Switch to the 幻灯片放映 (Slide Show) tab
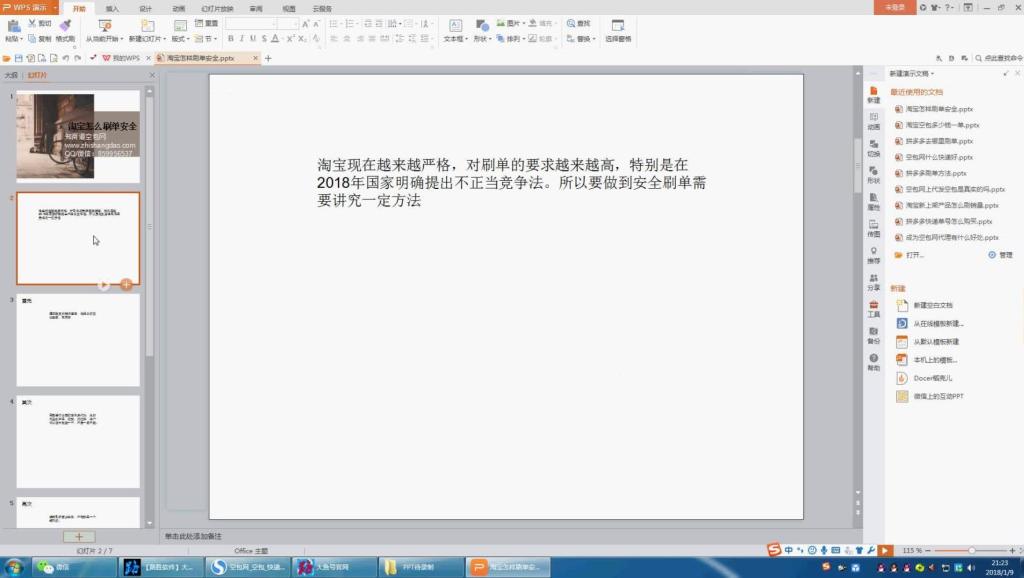Image resolution: width=1024 pixels, height=578 pixels. click(x=217, y=8)
